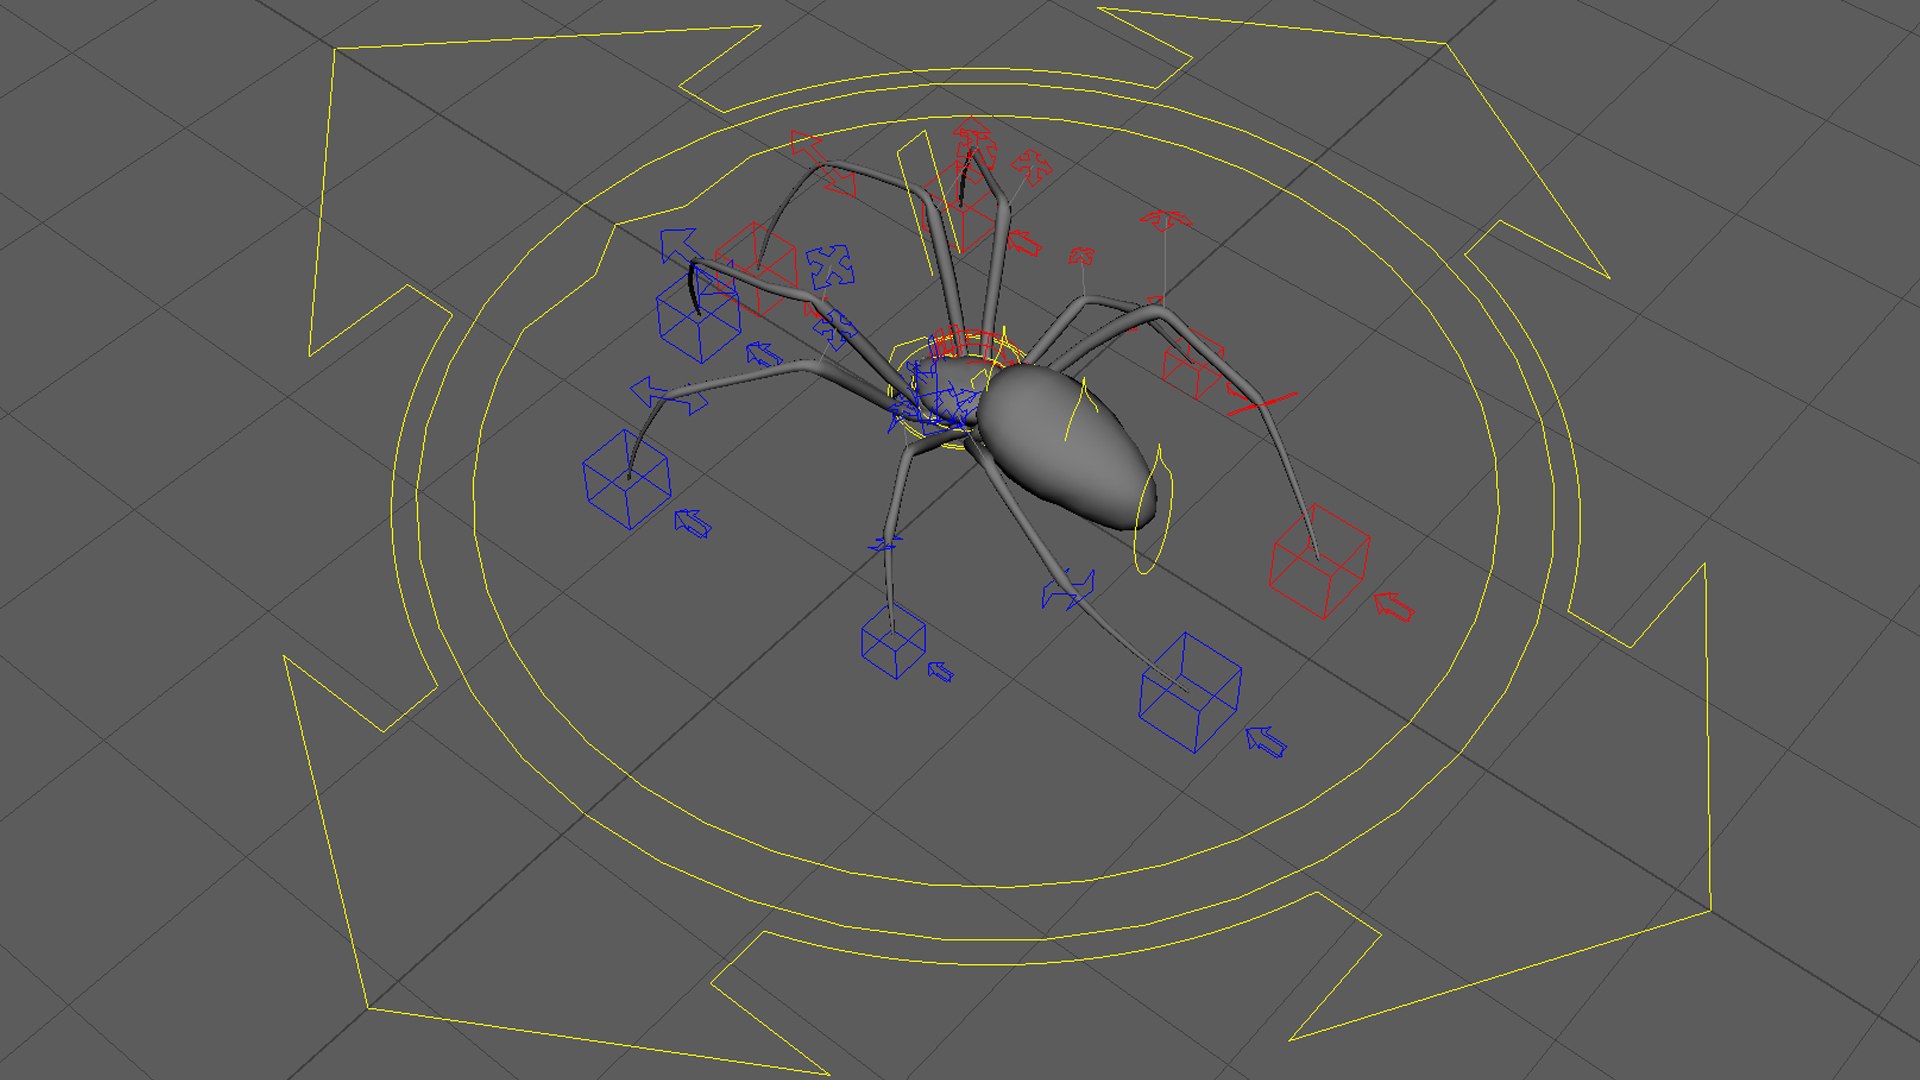
Task: Select the red foot cube beside the abdomen tip
Action: click(x=1319, y=561)
